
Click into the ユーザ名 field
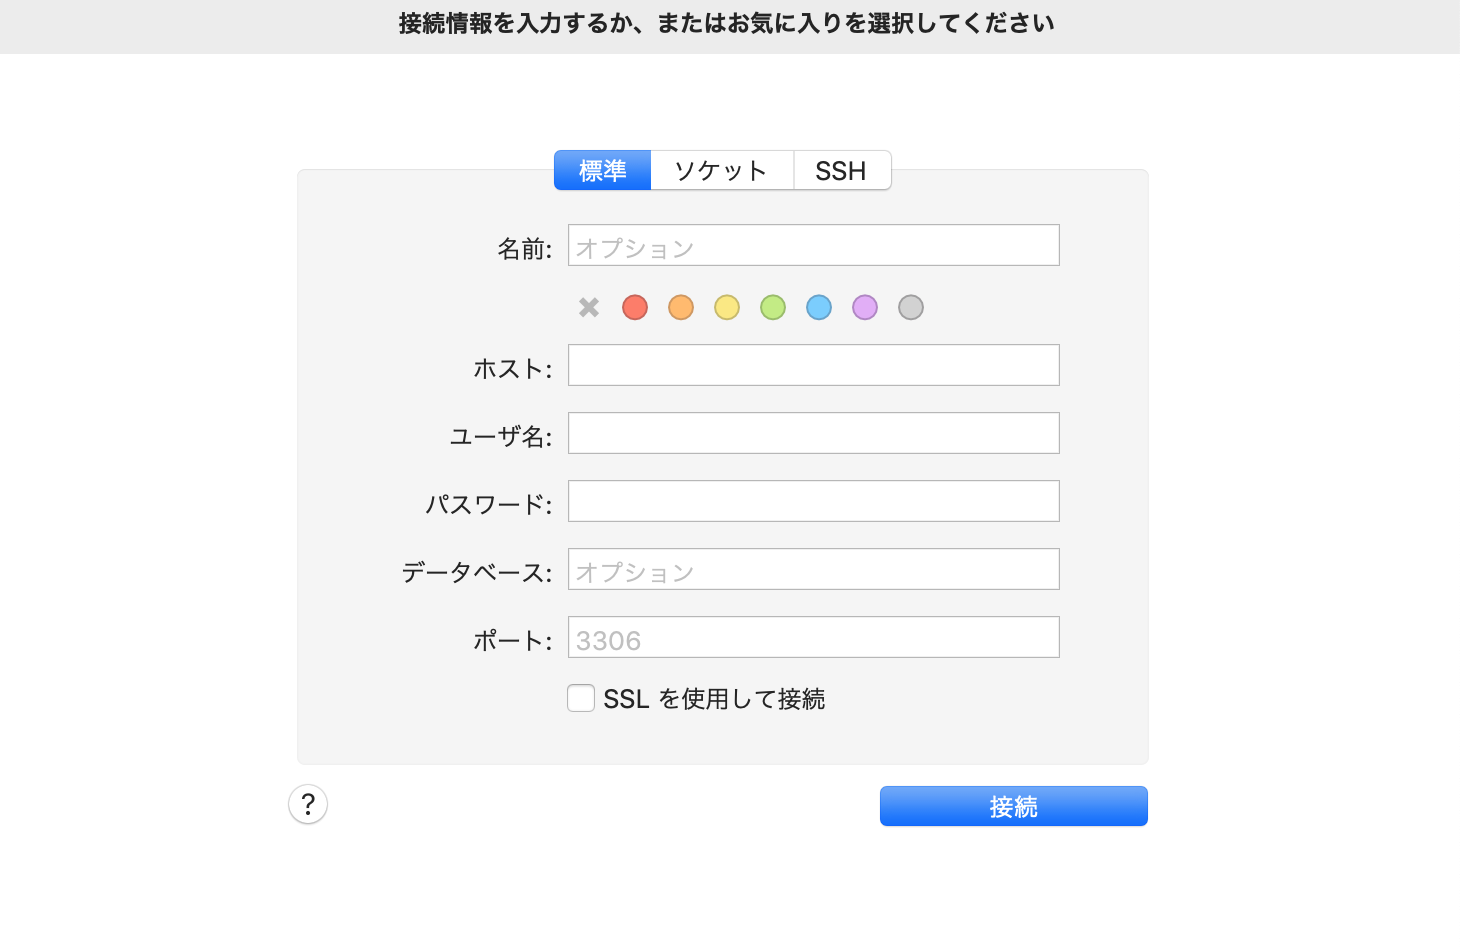coord(813,434)
